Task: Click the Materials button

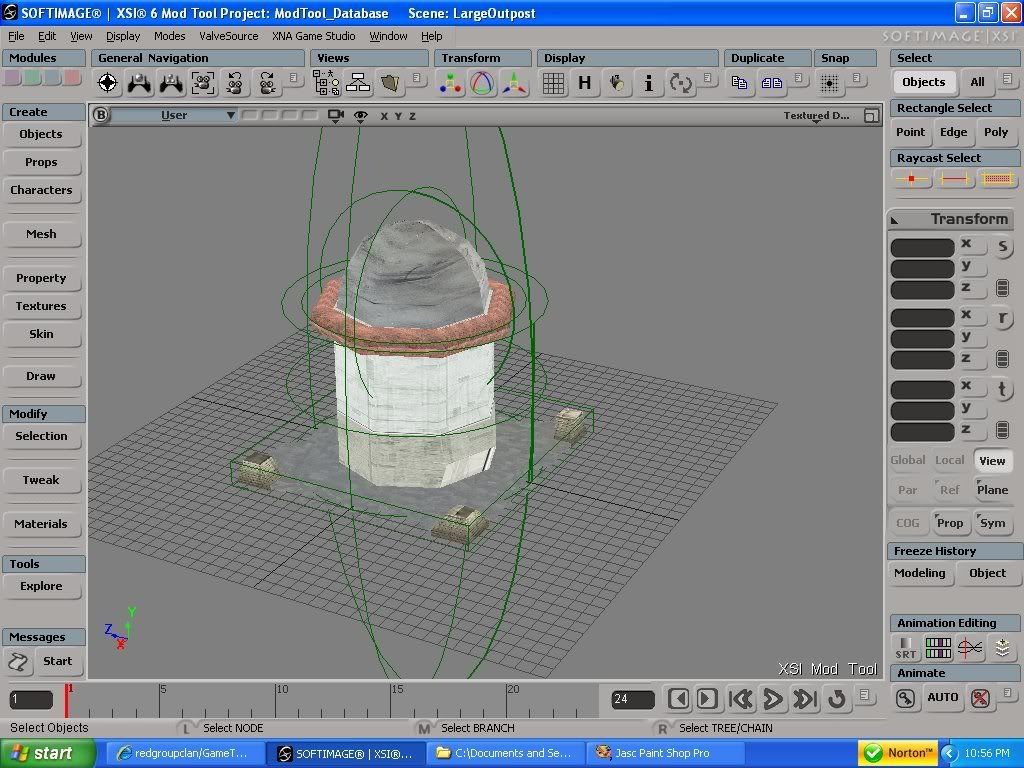Action: point(41,524)
